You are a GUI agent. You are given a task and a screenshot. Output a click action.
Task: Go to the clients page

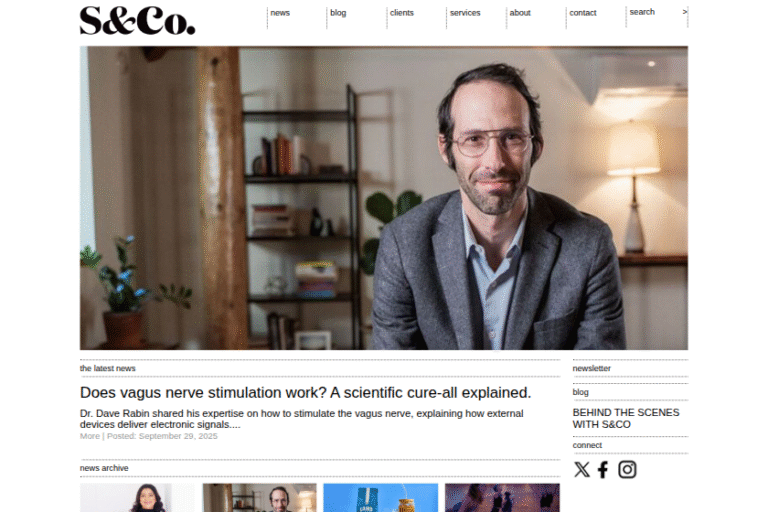click(402, 13)
